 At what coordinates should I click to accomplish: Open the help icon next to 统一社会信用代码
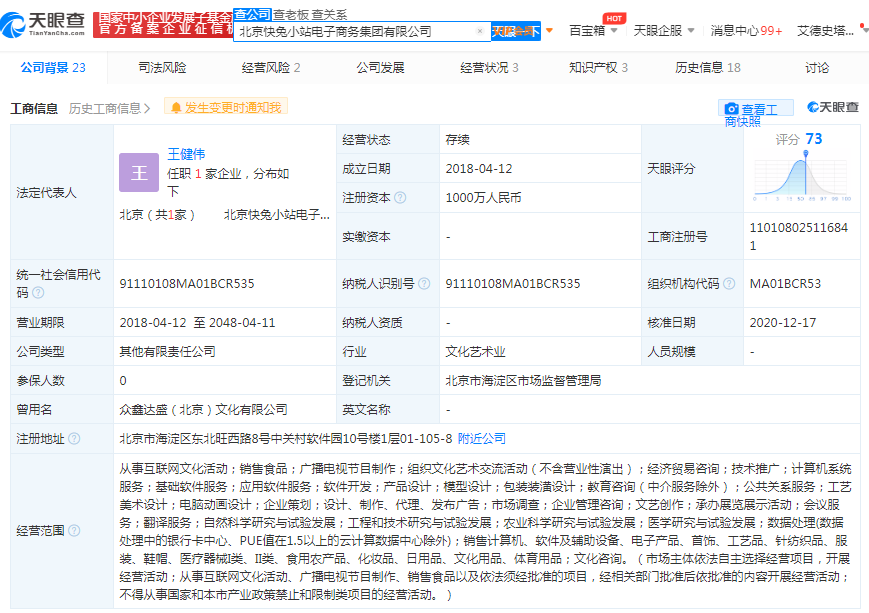38,292
